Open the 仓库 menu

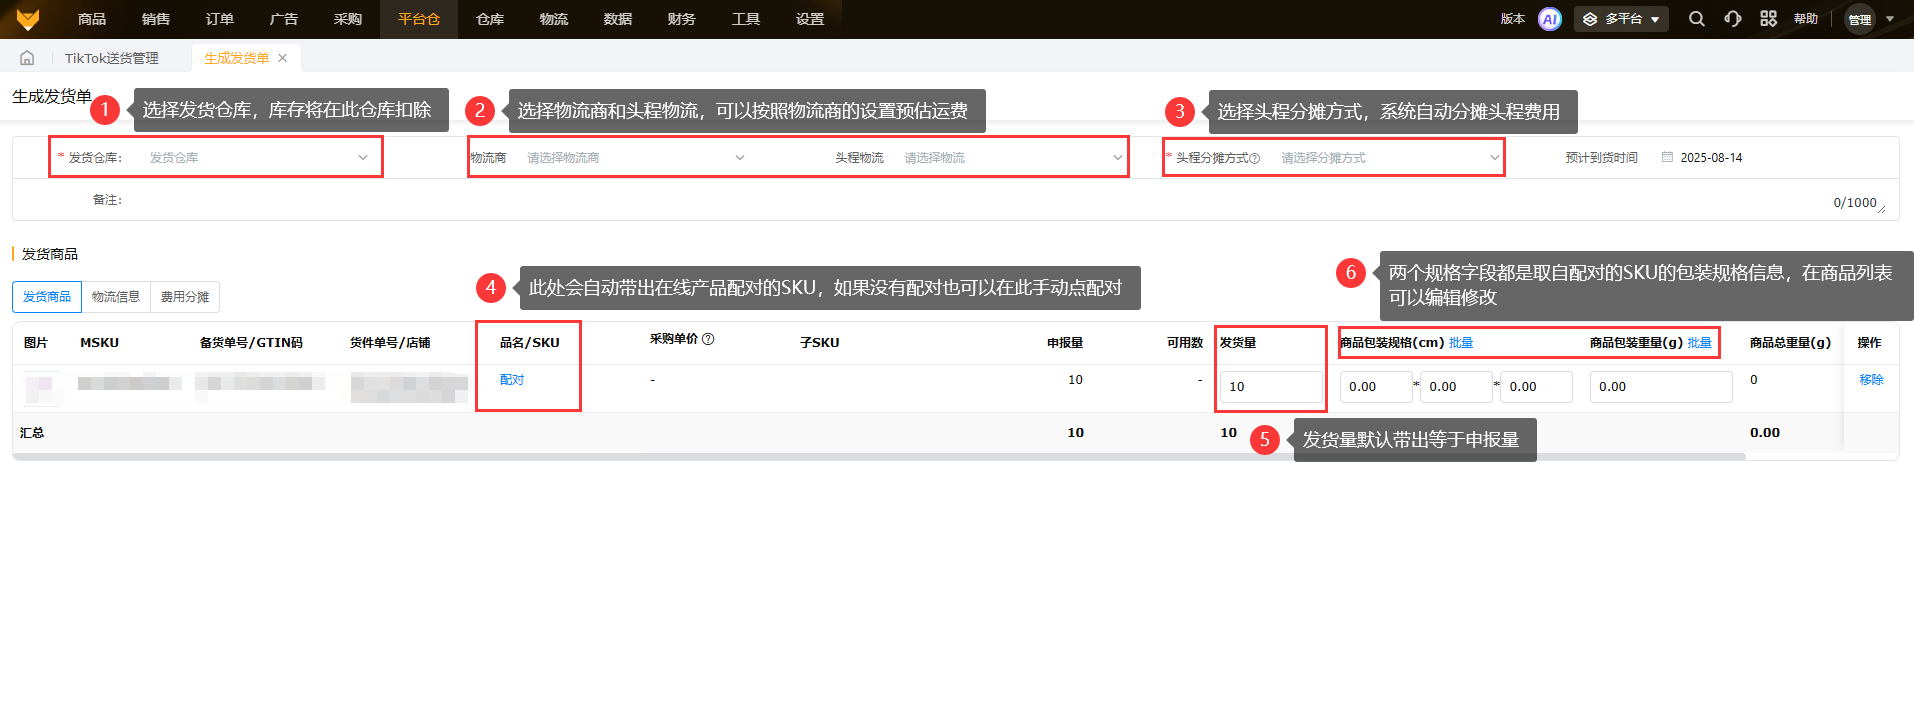pyautogui.click(x=490, y=19)
